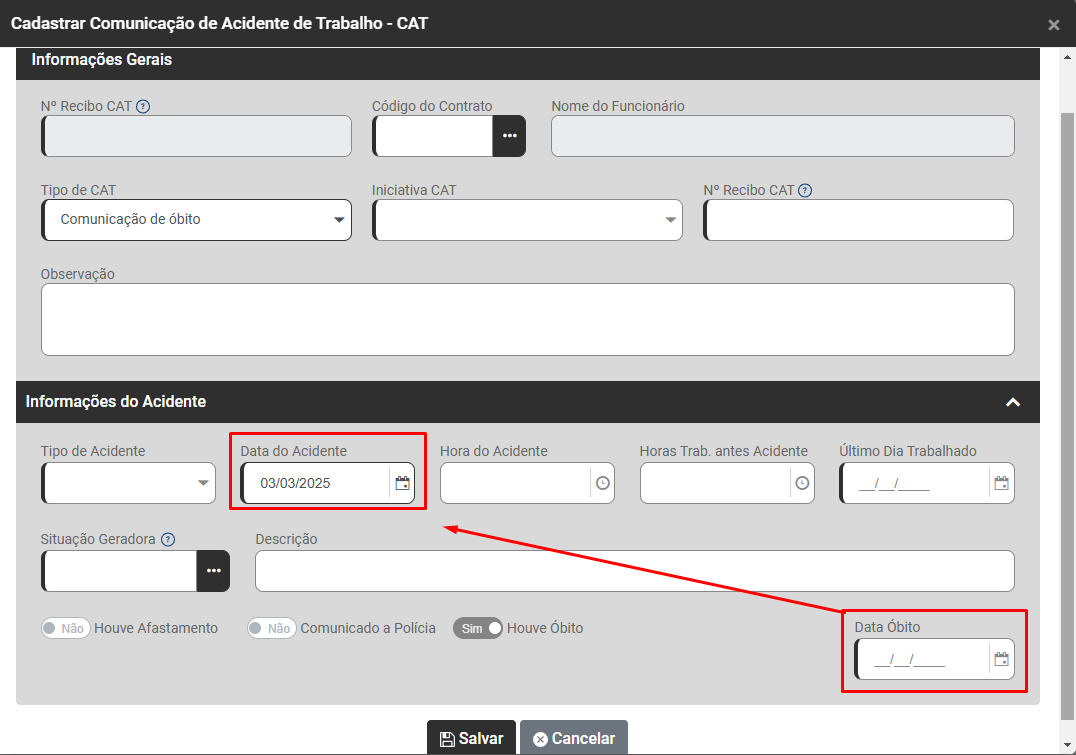1076x755 pixels.
Task: Click the Cancelar button
Action: click(573, 738)
